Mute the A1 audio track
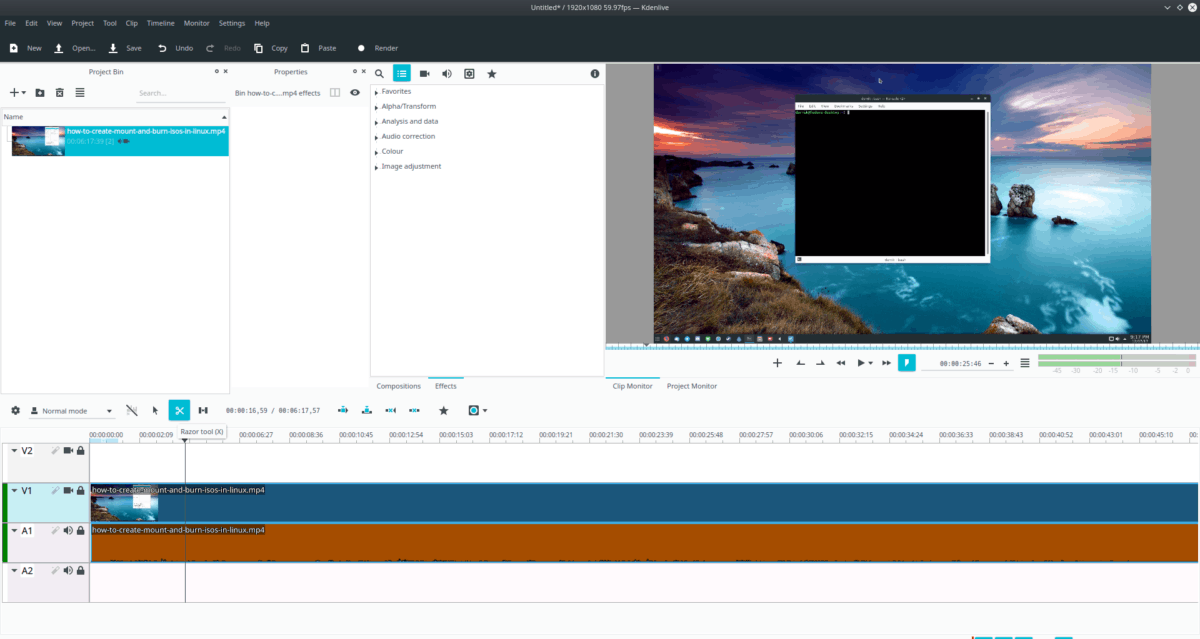Image resolution: width=1200 pixels, height=639 pixels. click(x=68, y=531)
